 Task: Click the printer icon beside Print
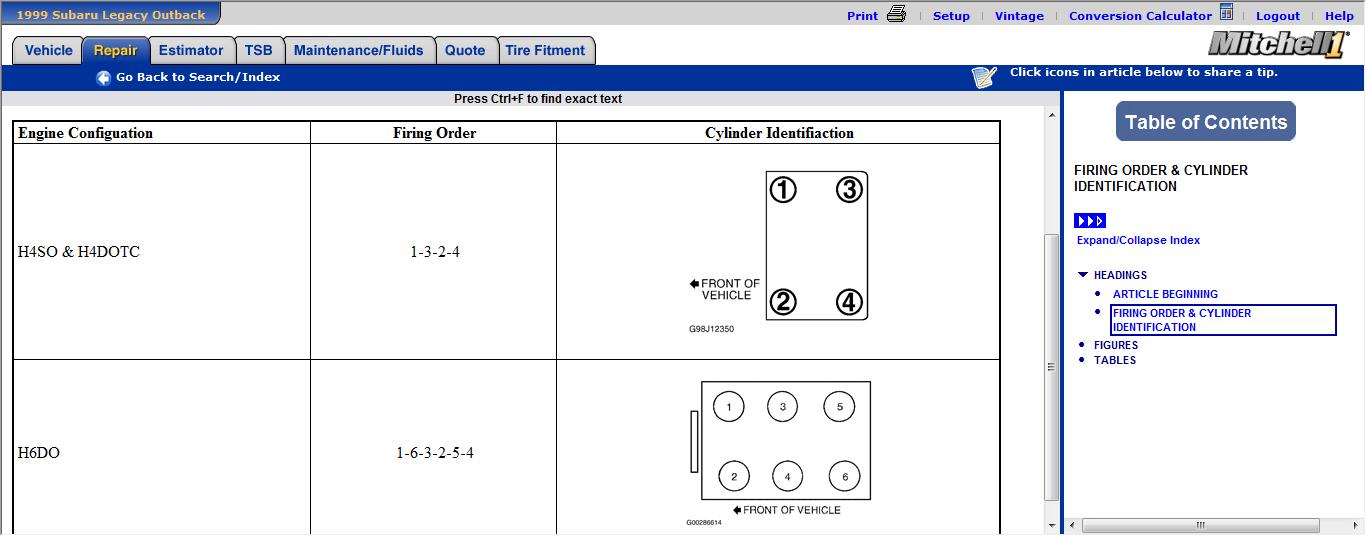tap(896, 14)
